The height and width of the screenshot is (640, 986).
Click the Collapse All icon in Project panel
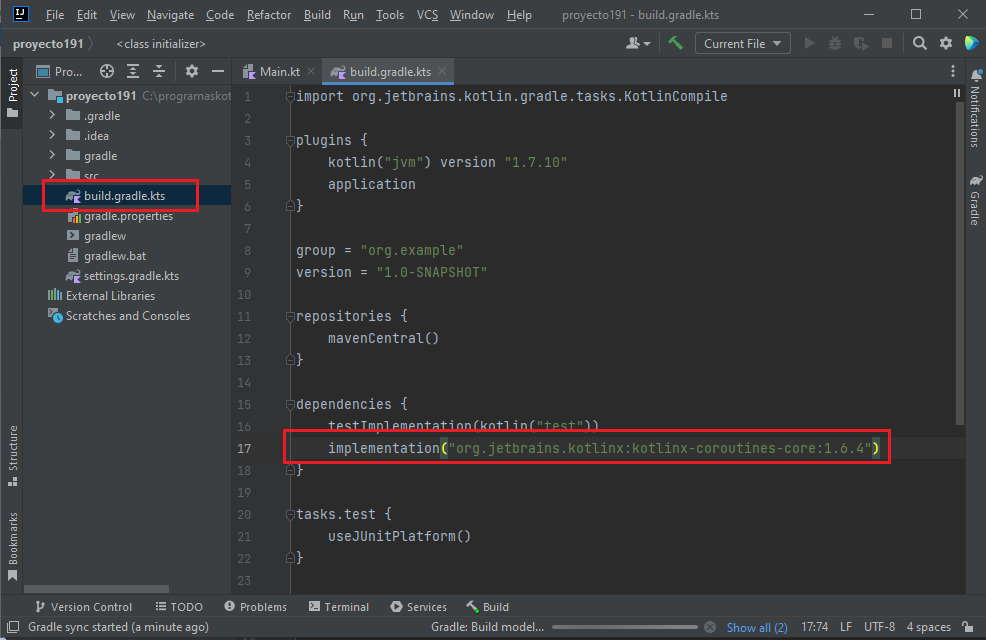(159, 72)
